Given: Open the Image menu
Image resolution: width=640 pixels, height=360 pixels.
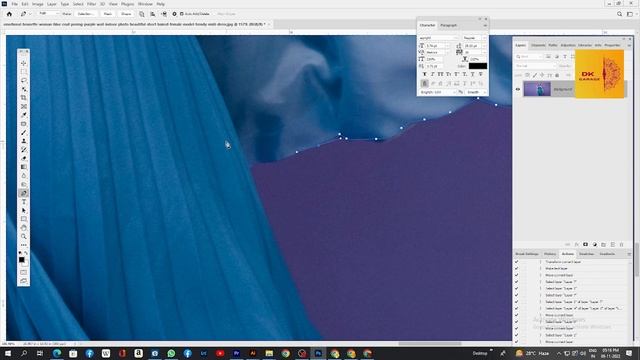Looking at the screenshot, I should click(38, 4).
